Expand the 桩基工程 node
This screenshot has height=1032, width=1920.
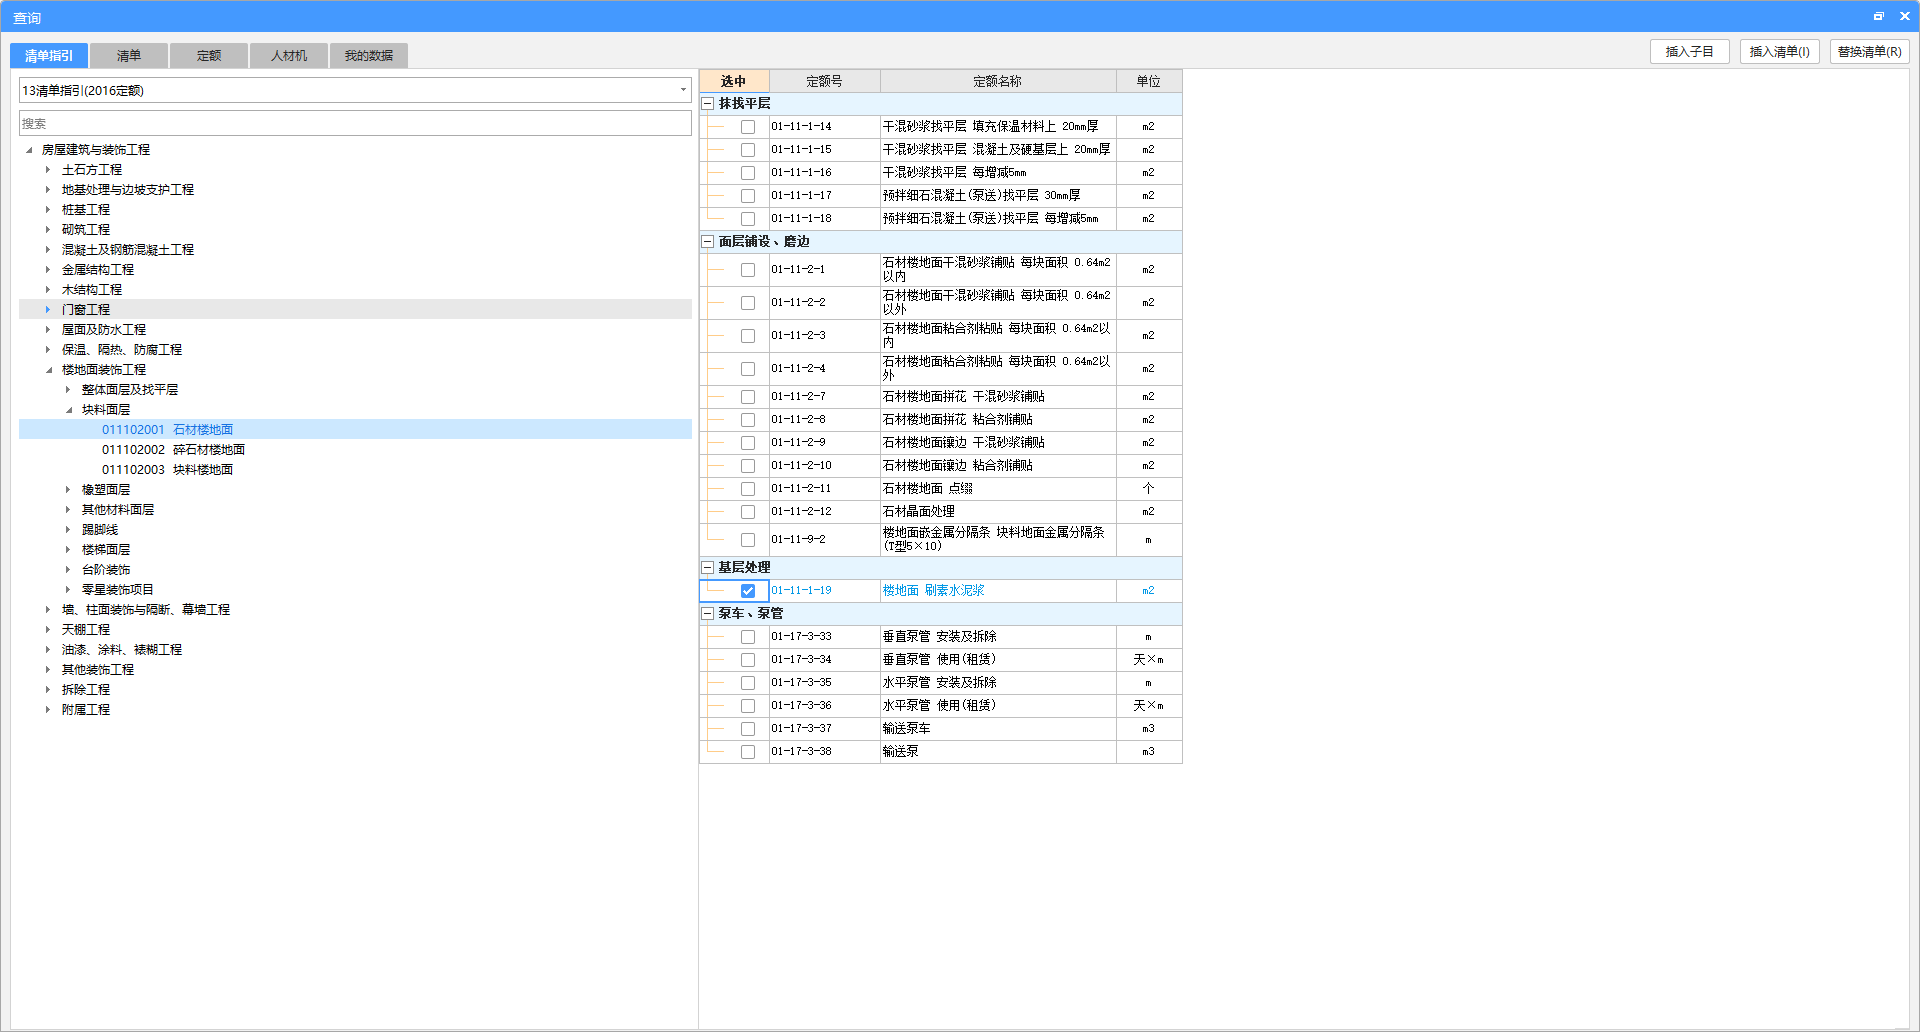[x=48, y=210]
